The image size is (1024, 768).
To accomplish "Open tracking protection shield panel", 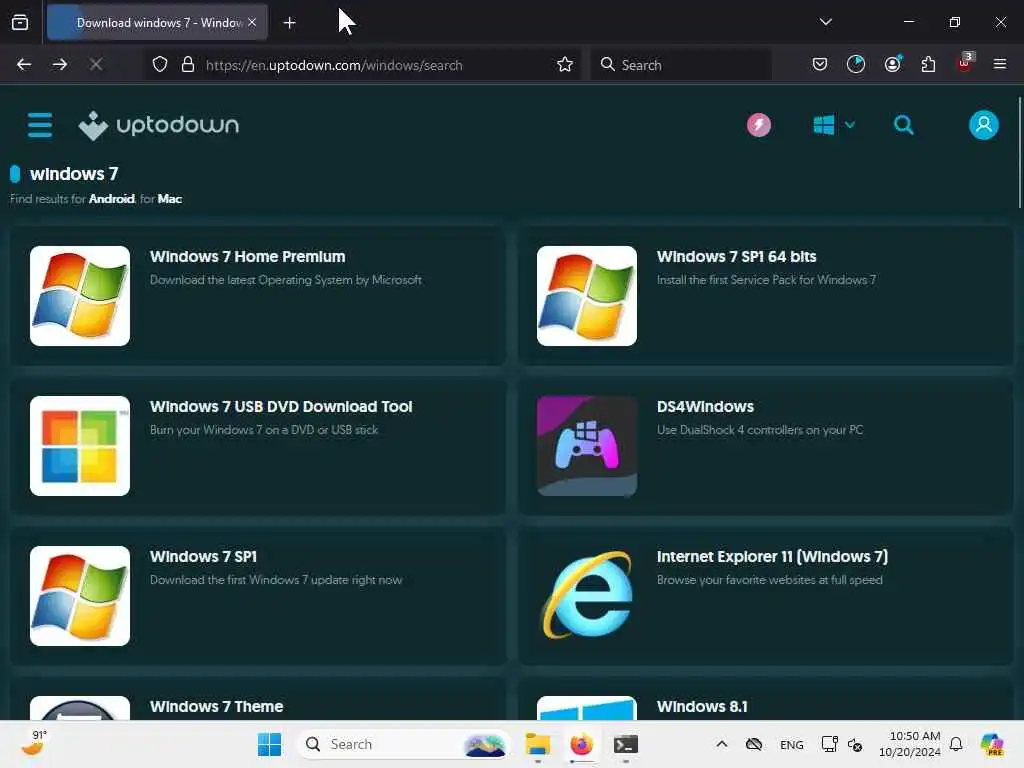I will (x=160, y=65).
